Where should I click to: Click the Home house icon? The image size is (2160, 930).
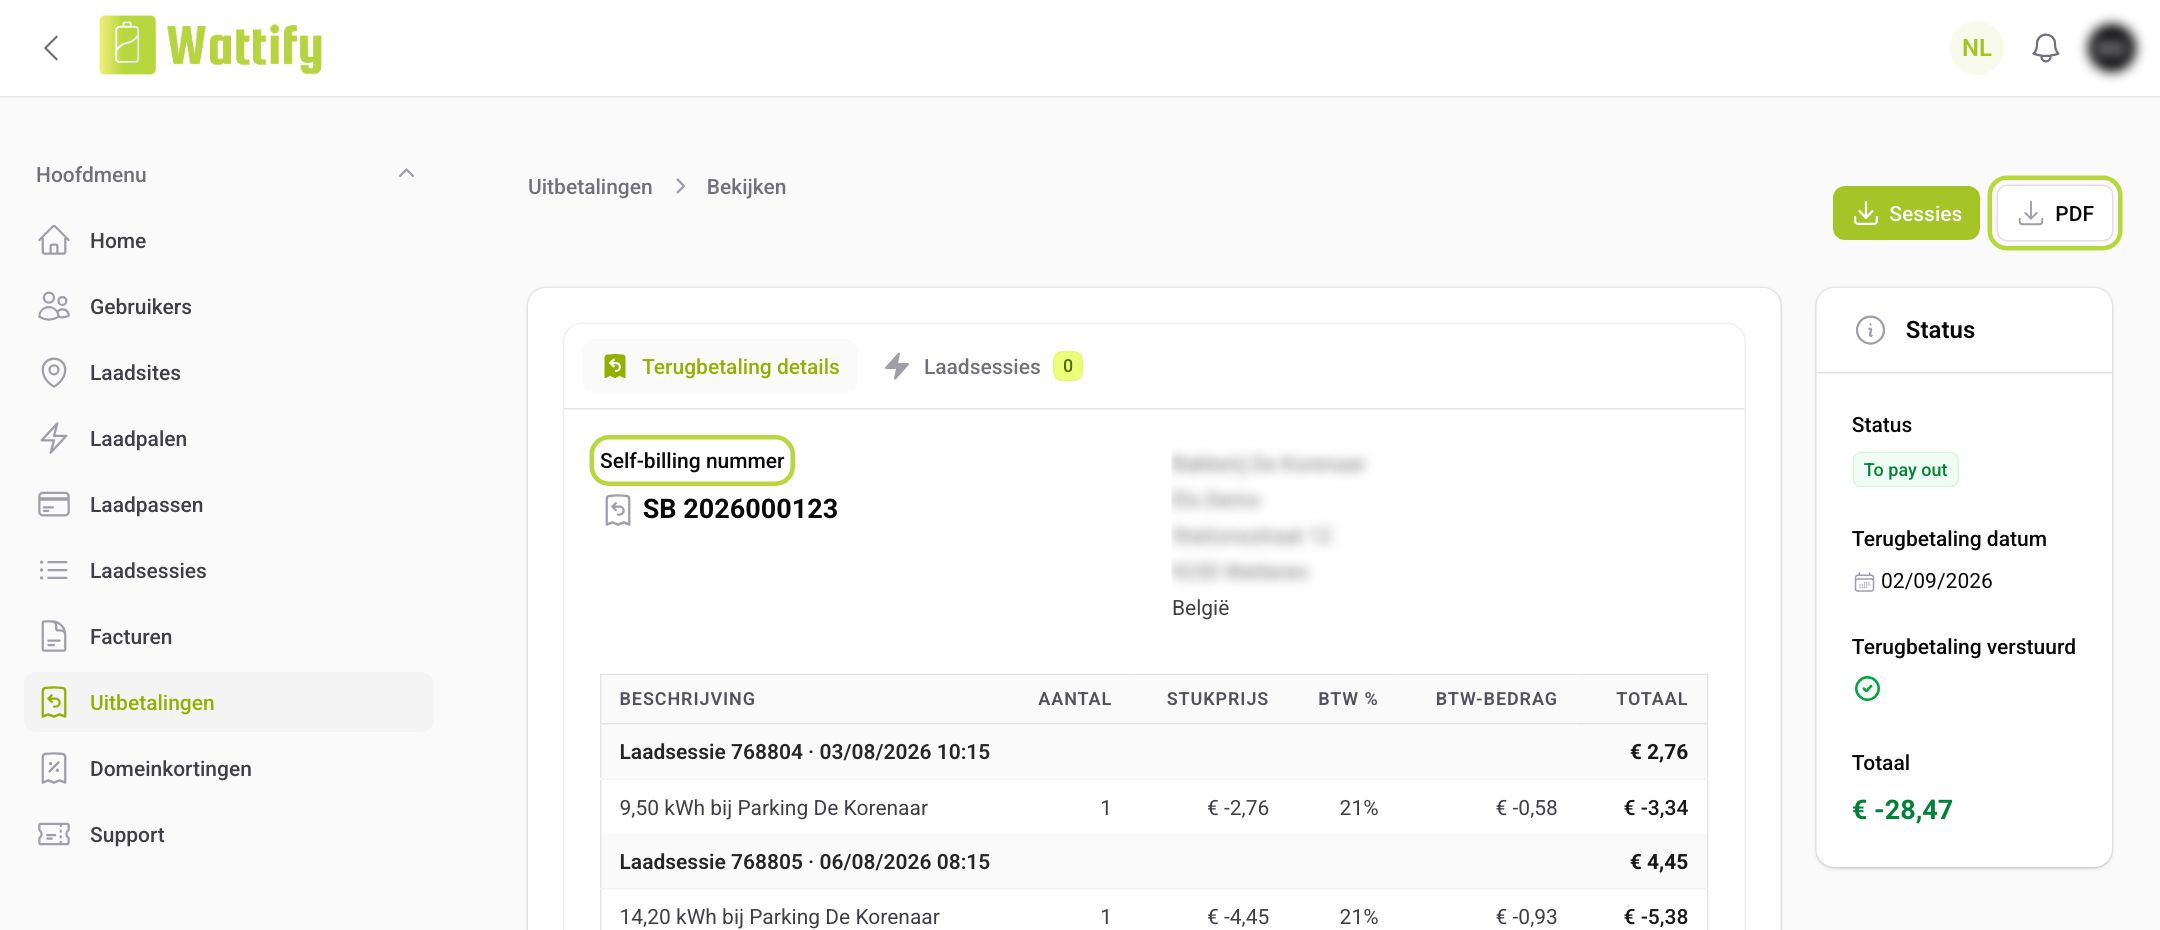point(54,241)
